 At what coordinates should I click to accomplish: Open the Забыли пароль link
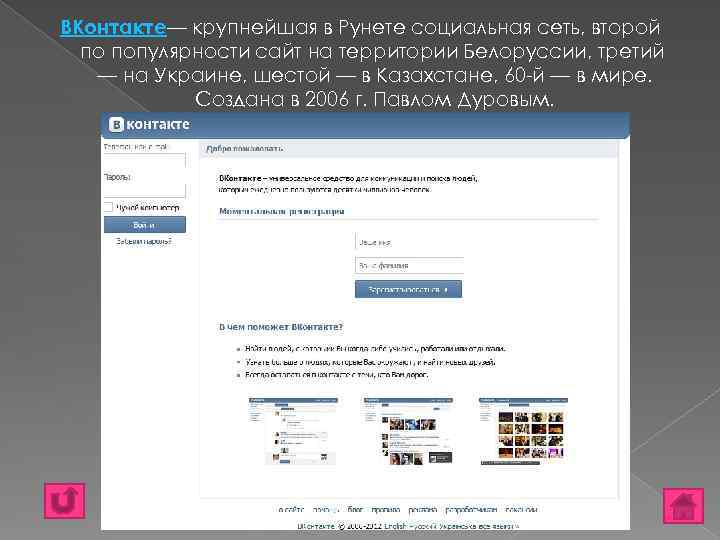pyautogui.click(x=144, y=241)
